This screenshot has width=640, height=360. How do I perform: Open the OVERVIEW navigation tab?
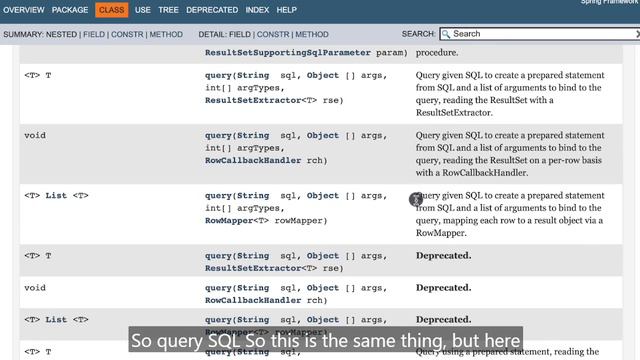click(24, 10)
